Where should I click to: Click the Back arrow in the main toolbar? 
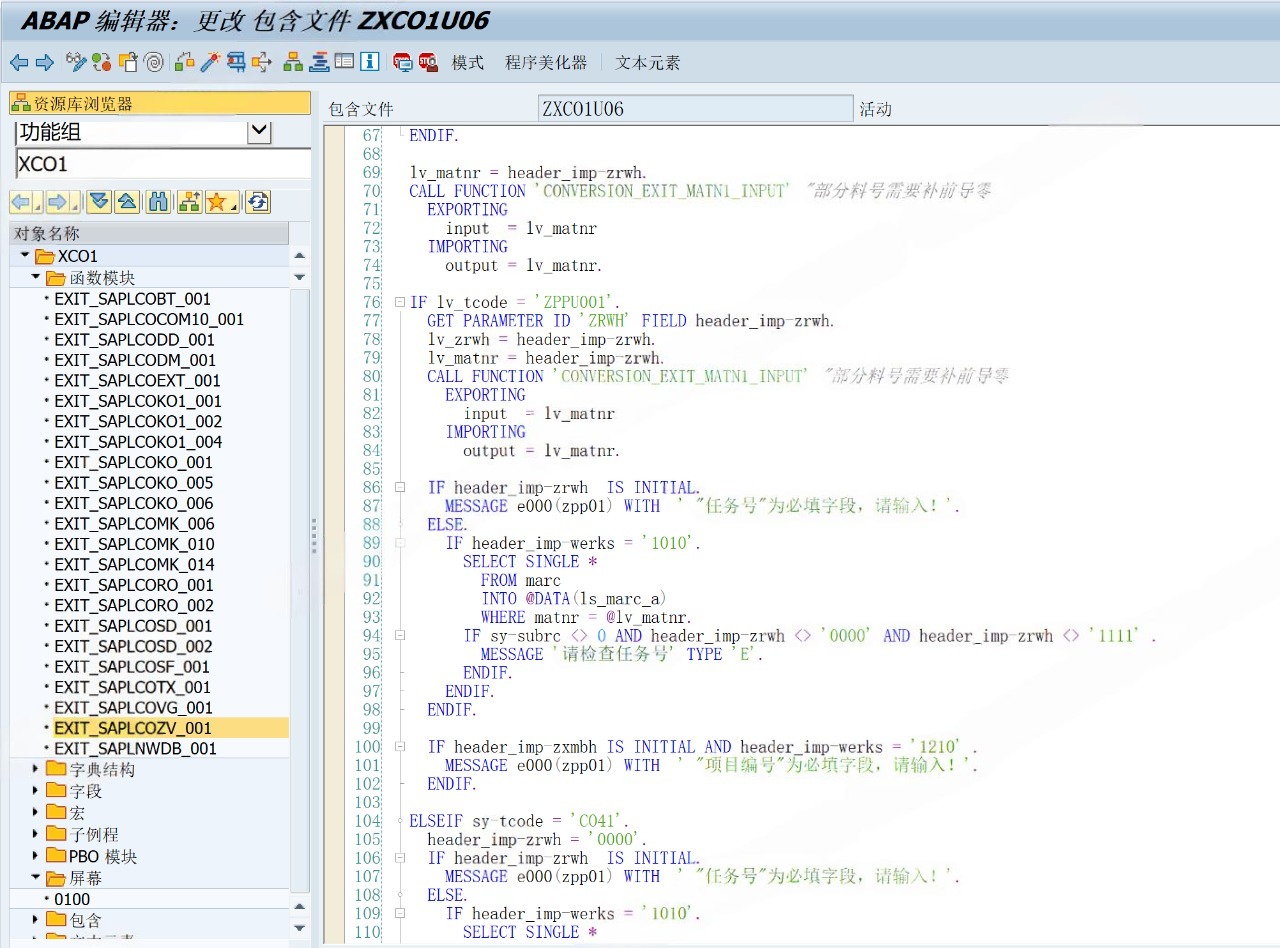[x=19, y=62]
